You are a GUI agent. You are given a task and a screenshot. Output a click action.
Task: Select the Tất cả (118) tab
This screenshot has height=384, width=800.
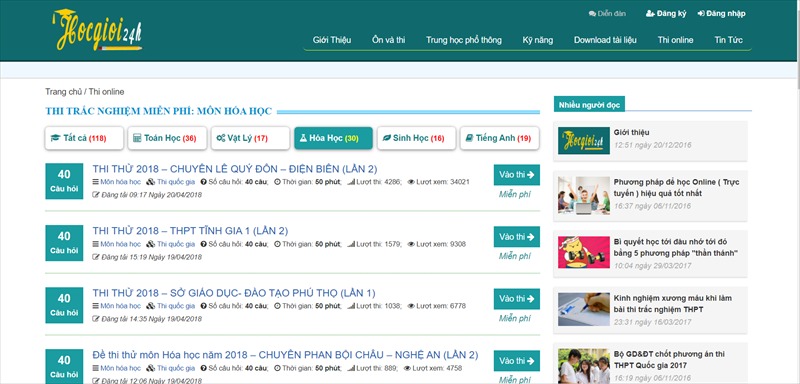84,138
